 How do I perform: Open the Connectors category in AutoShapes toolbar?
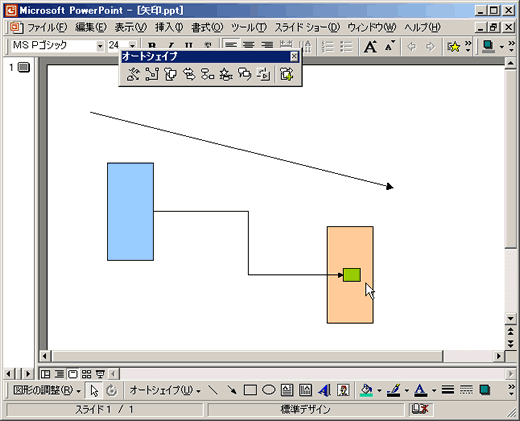pyautogui.click(x=152, y=74)
